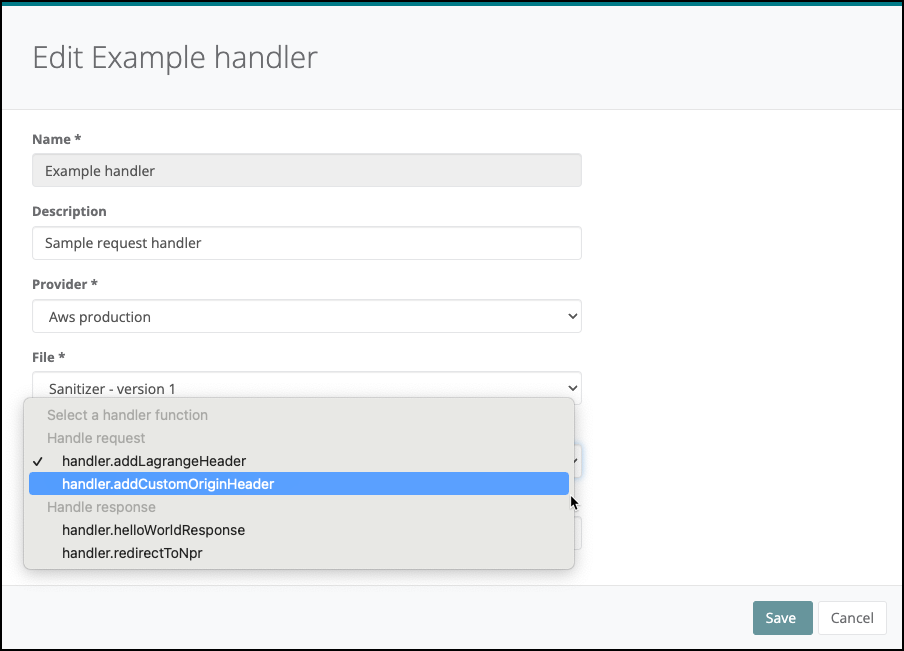Click into the Description text field

[x=306, y=243]
